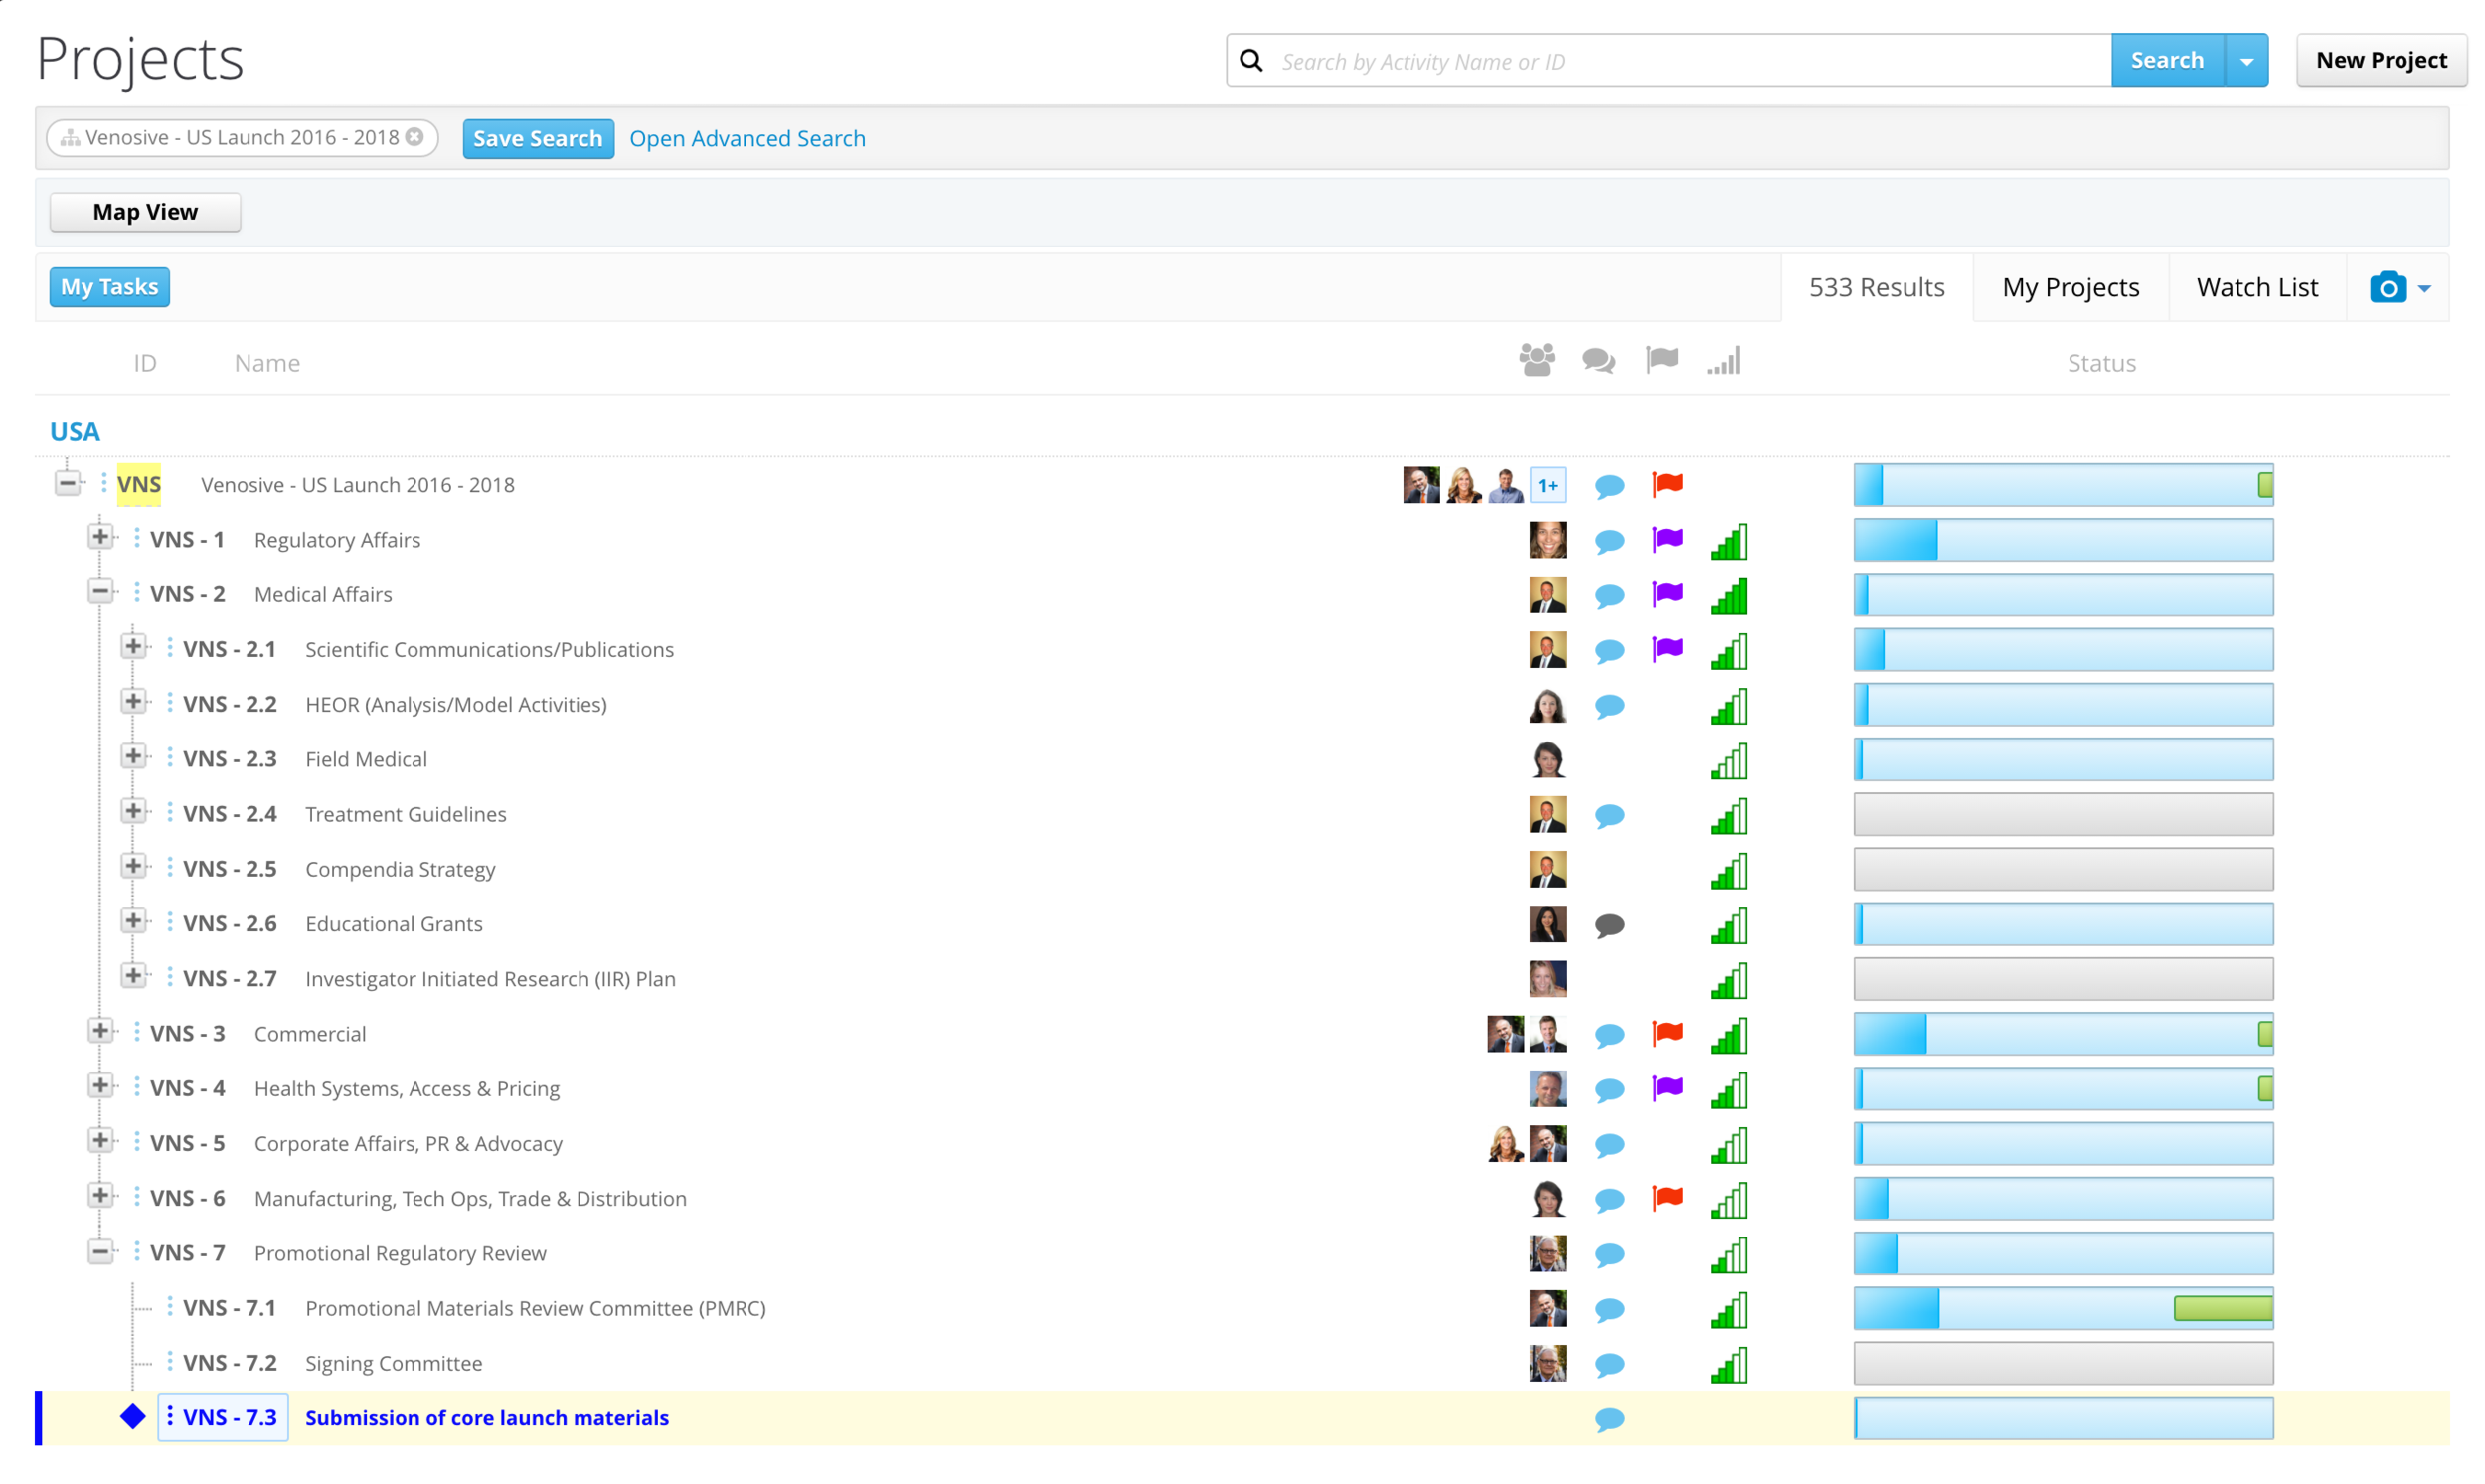Click the flag column header icon
The image size is (2485, 1484).
pyautogui.click(x=1662, y=359)
